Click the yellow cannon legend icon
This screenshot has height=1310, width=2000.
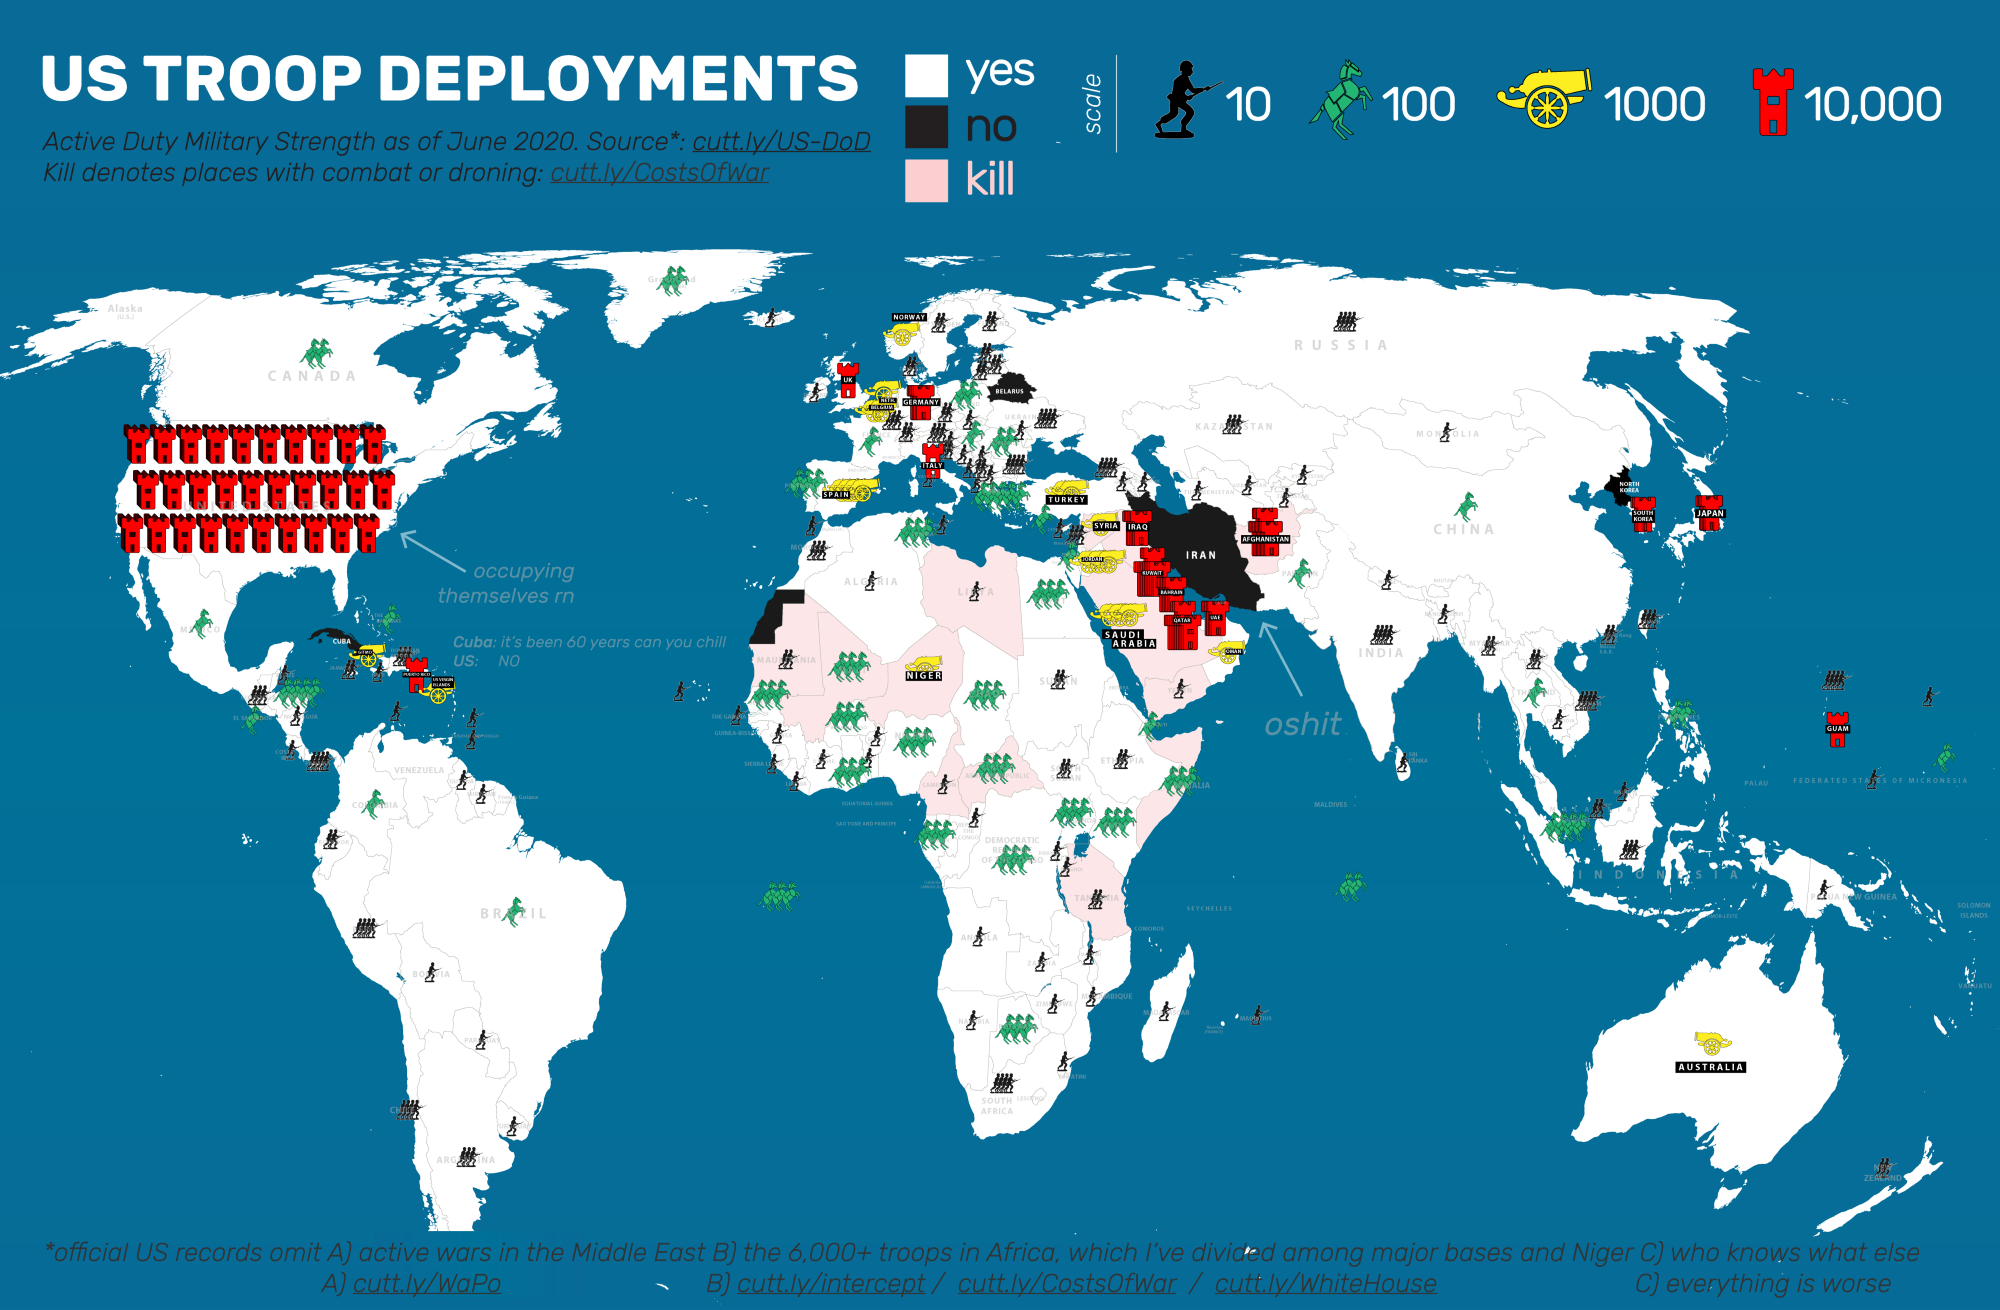click(x=1544, y=98)
